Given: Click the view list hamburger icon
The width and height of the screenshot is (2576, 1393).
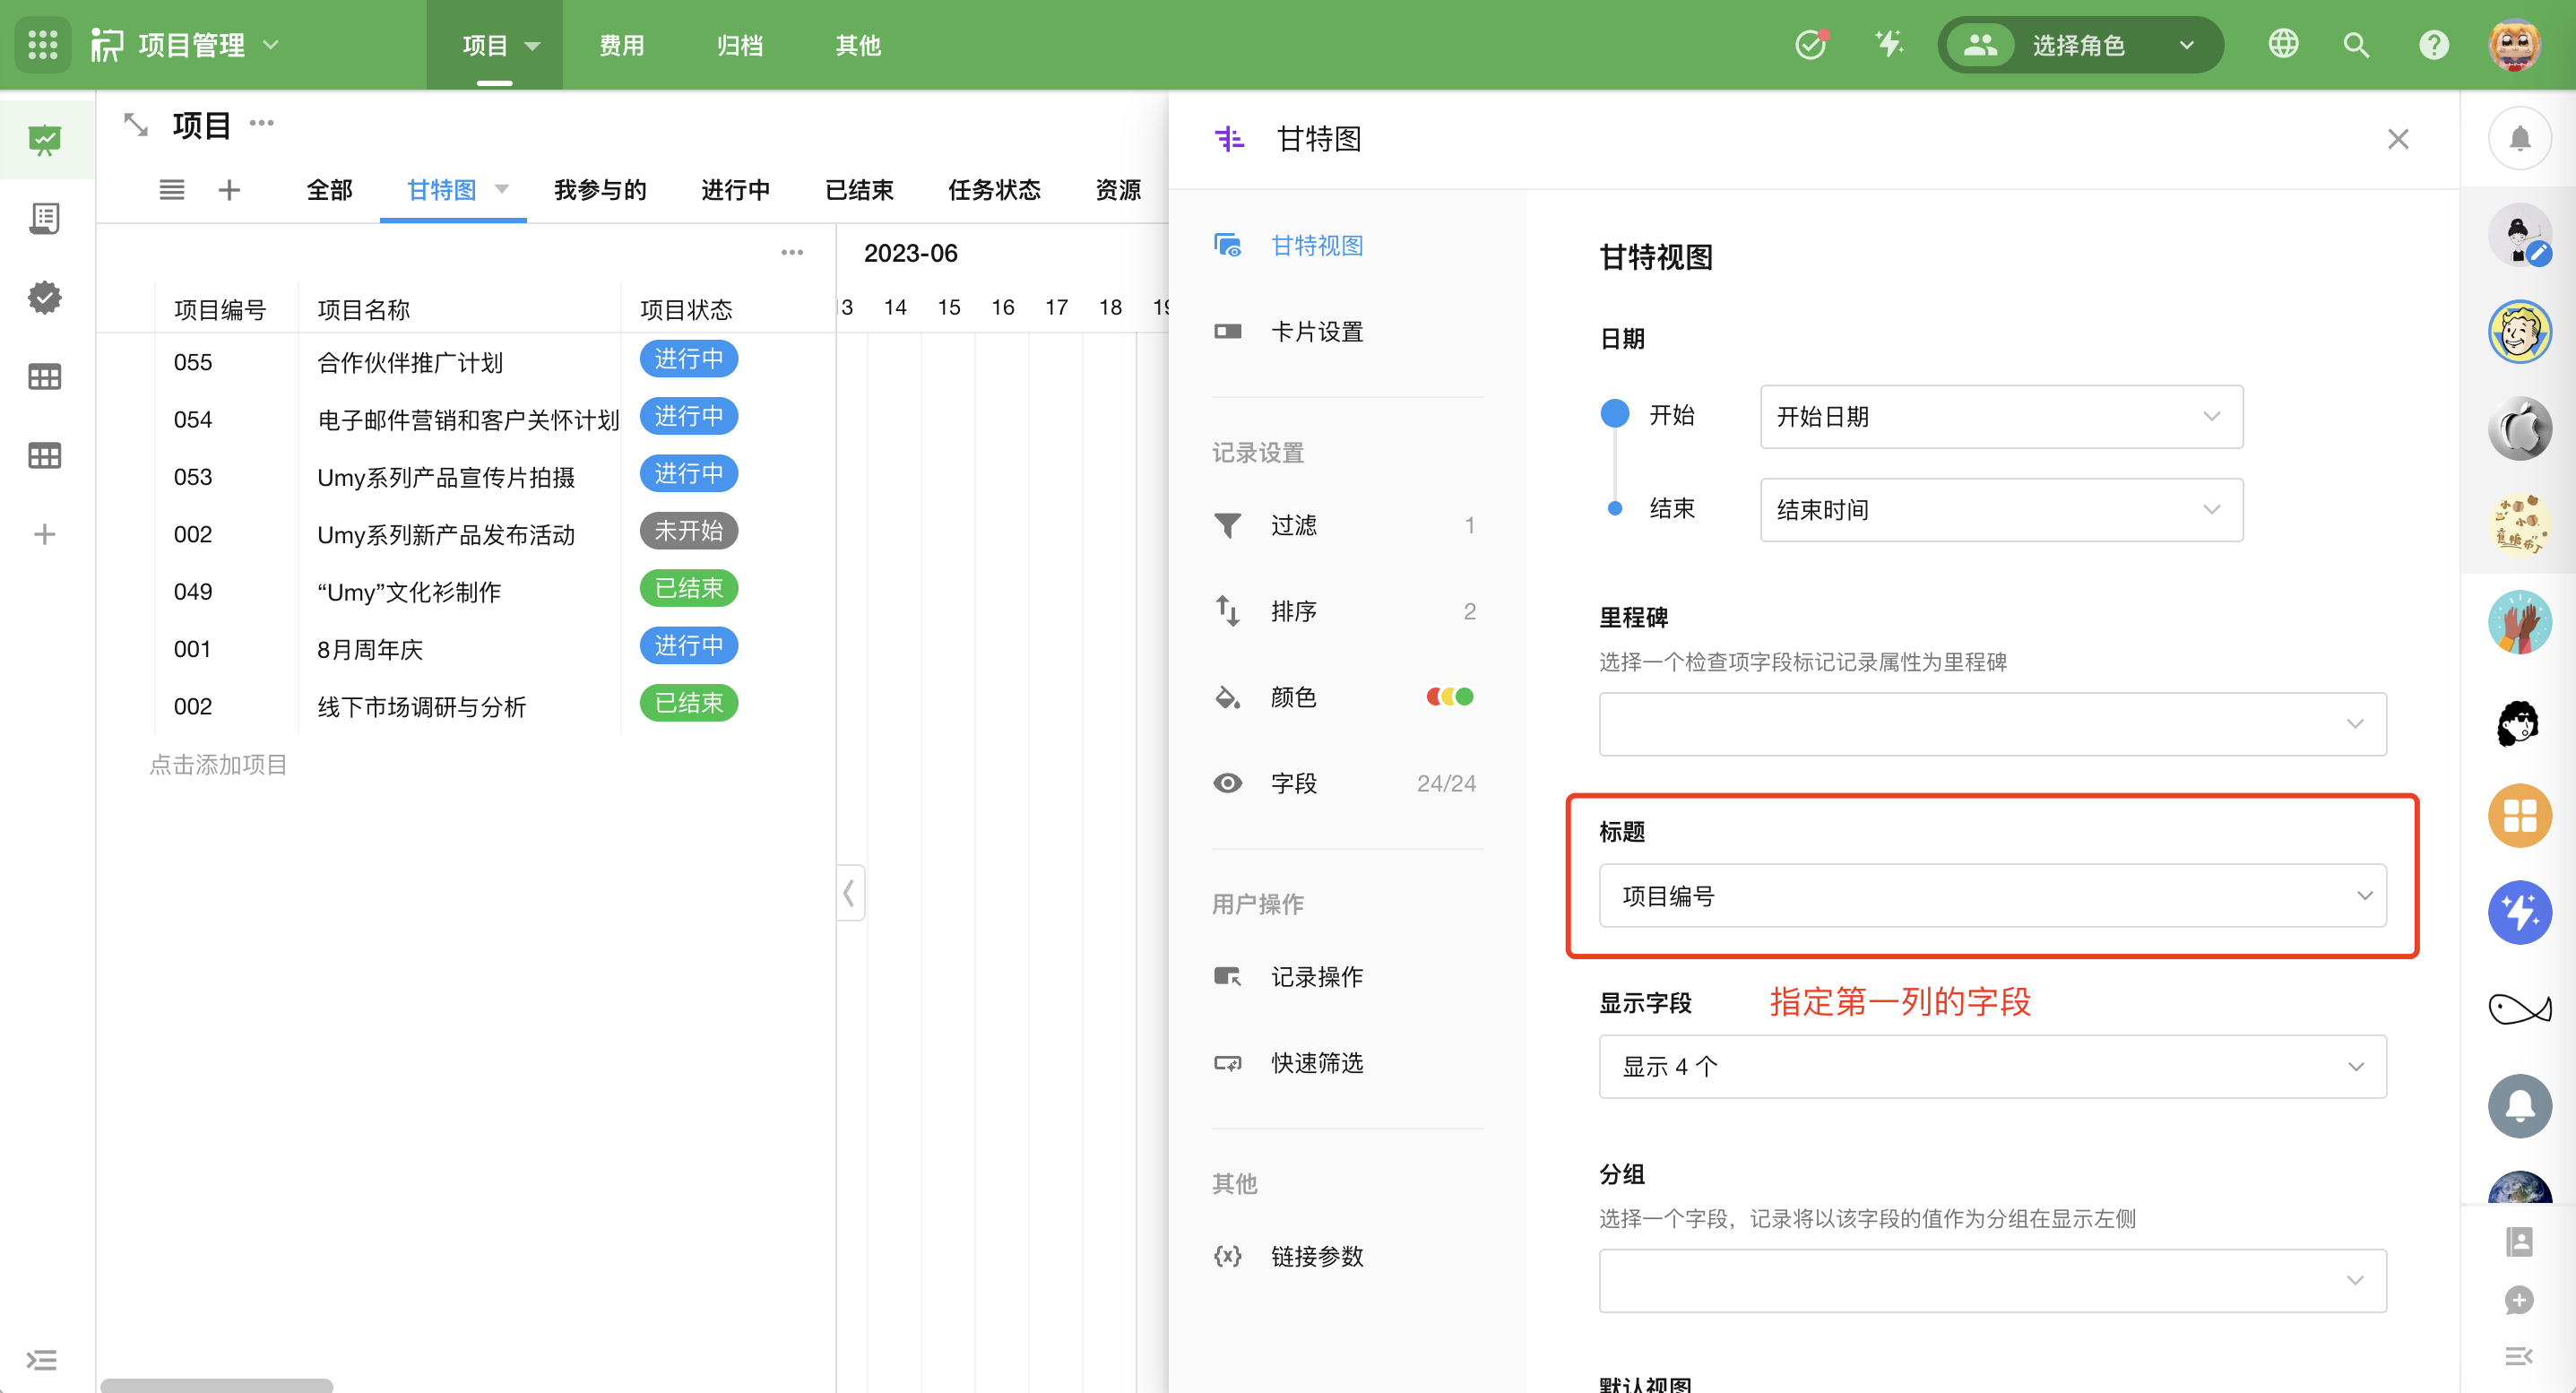Looking at the screenshot, I should point(172,190).
